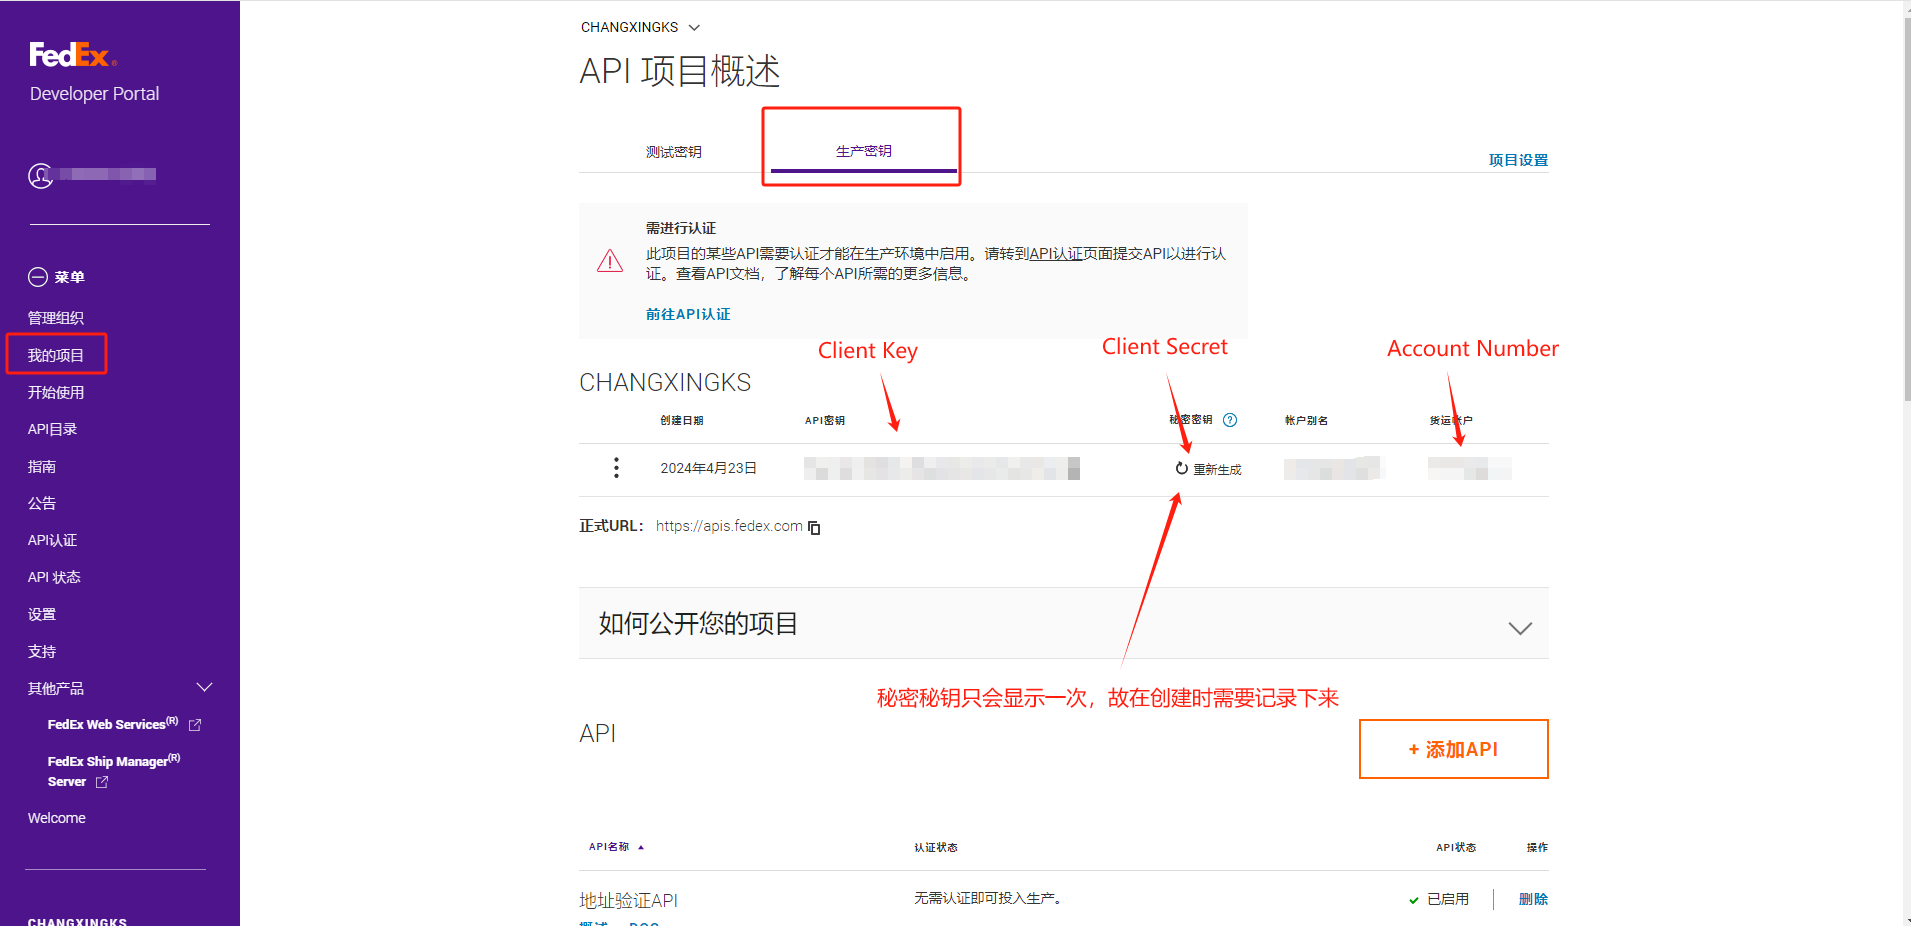Screen dimensions: 1911x926
Task: Click the user profile avatar icon
Action: [x=40, y=176]
